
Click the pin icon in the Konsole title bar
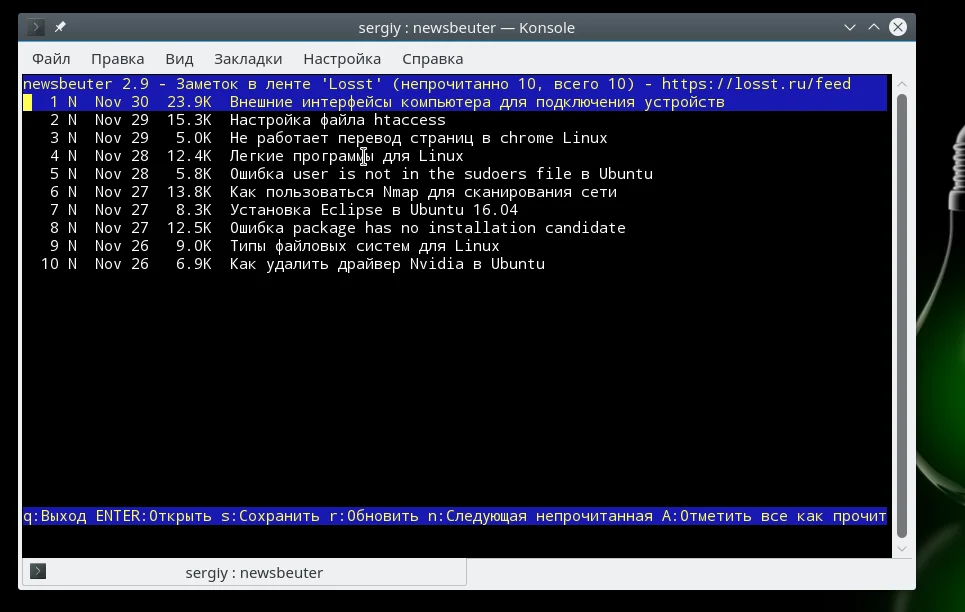[60, 27]
